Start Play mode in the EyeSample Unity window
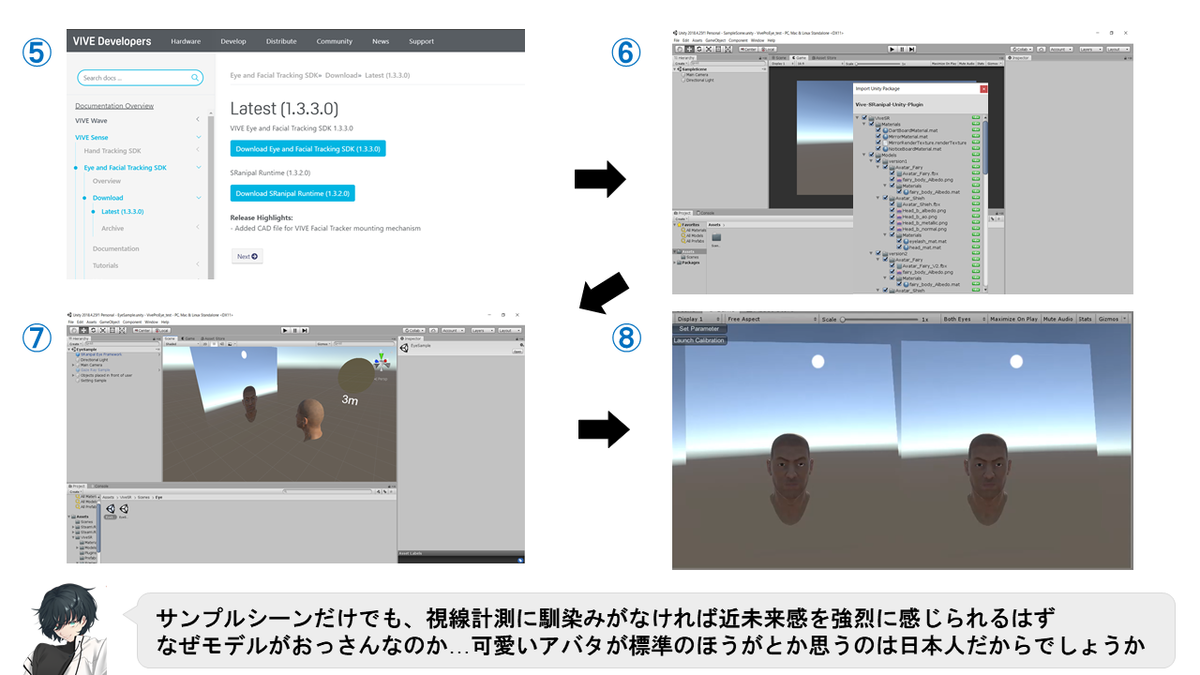The image size is (1200, 675). tap(285, 330)
